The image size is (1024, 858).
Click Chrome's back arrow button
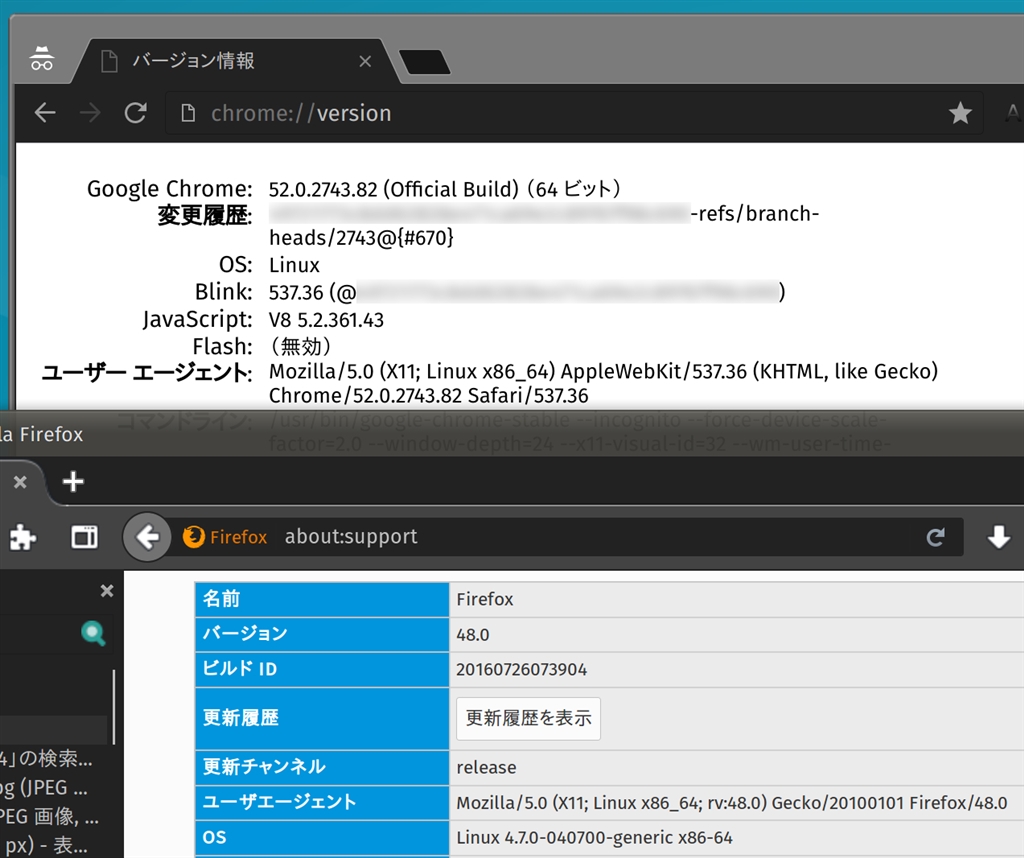[x=44, y=113]
